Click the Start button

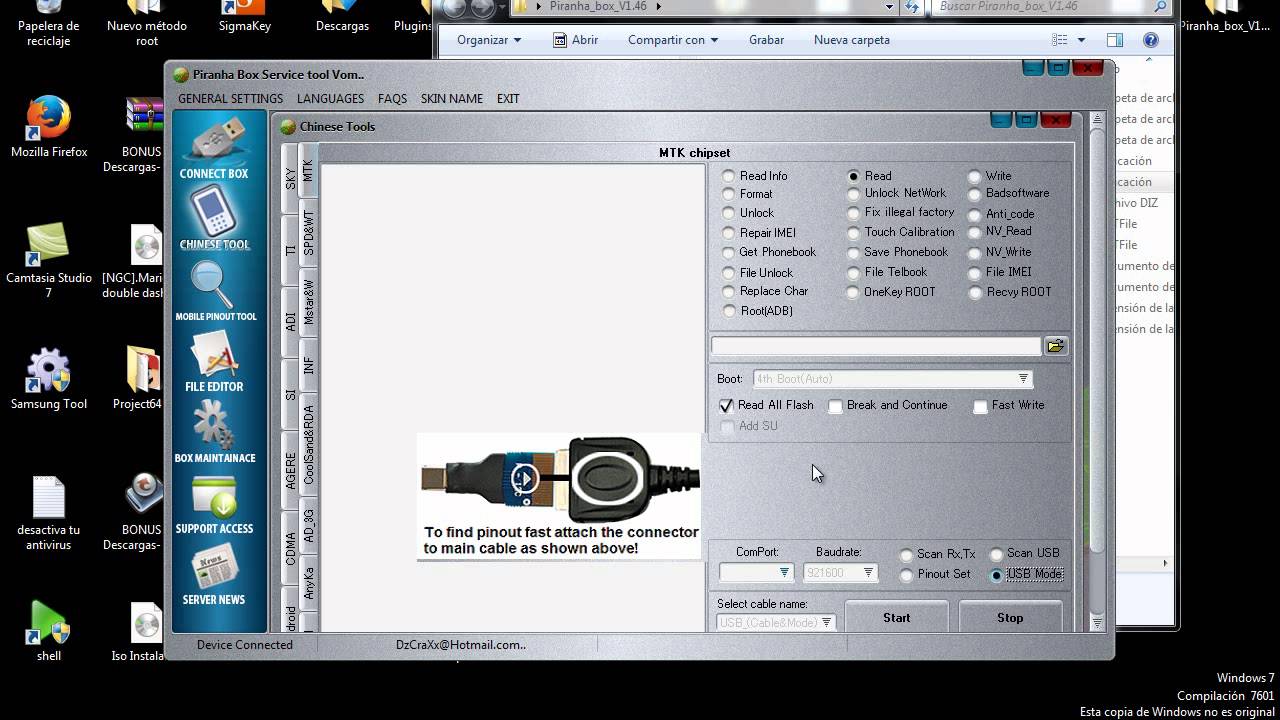coord(896,617)
